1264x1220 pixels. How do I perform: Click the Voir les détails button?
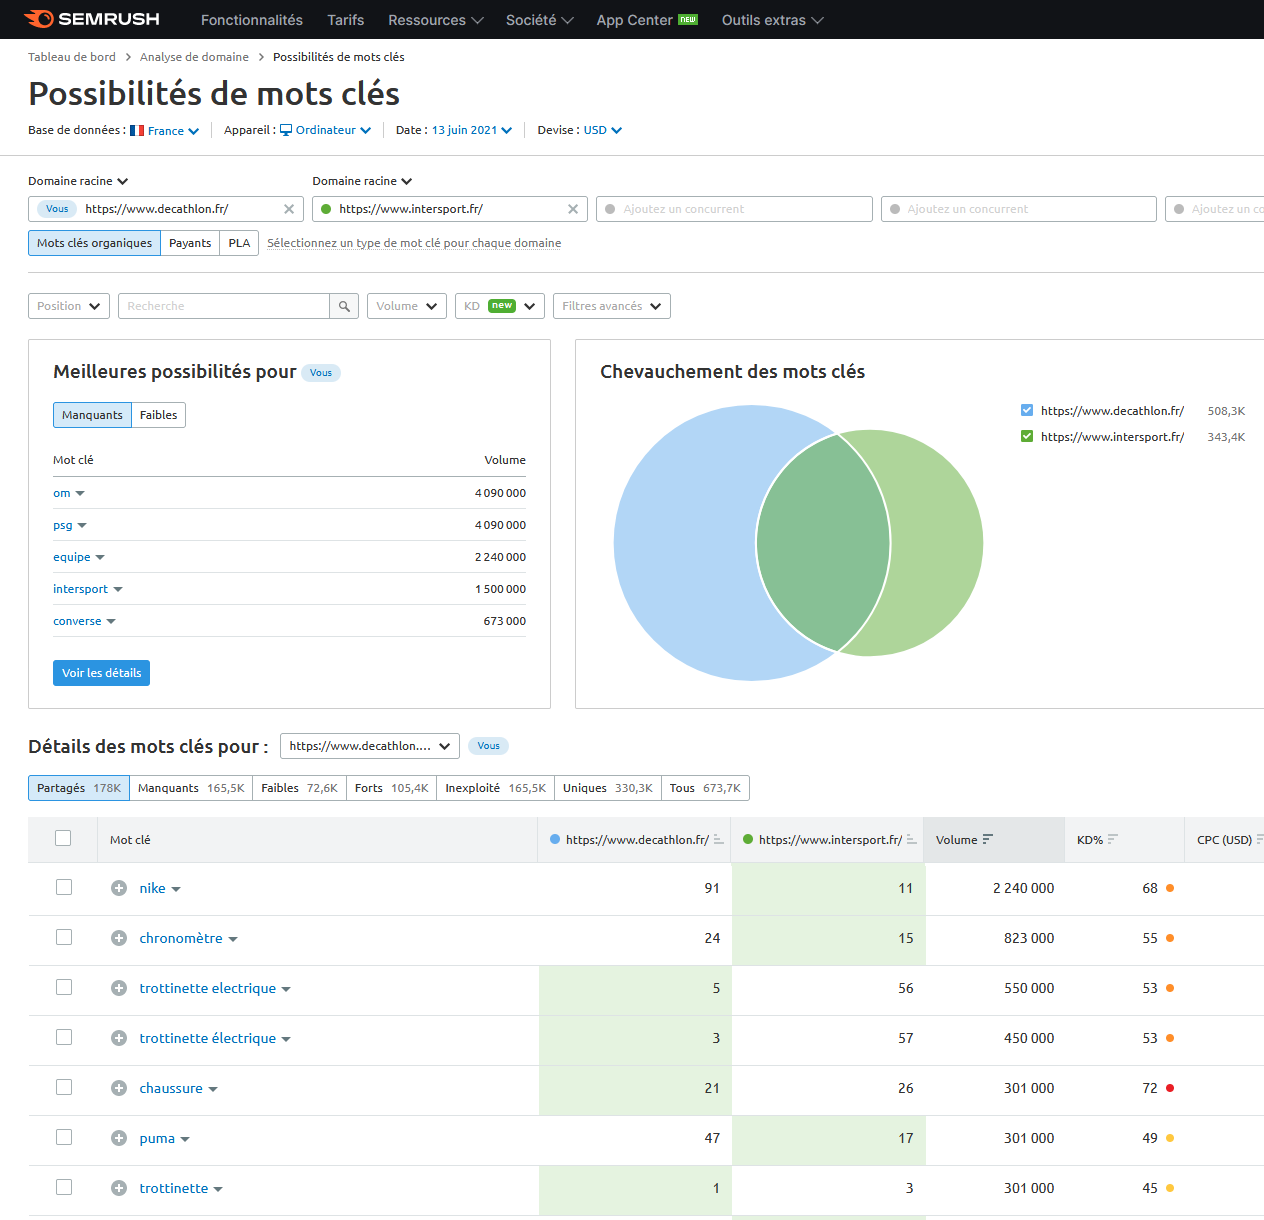[x=101, y=673]
